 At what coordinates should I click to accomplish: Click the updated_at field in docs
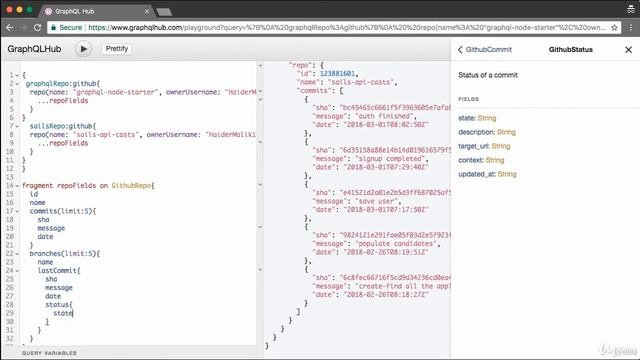(476, 174)
